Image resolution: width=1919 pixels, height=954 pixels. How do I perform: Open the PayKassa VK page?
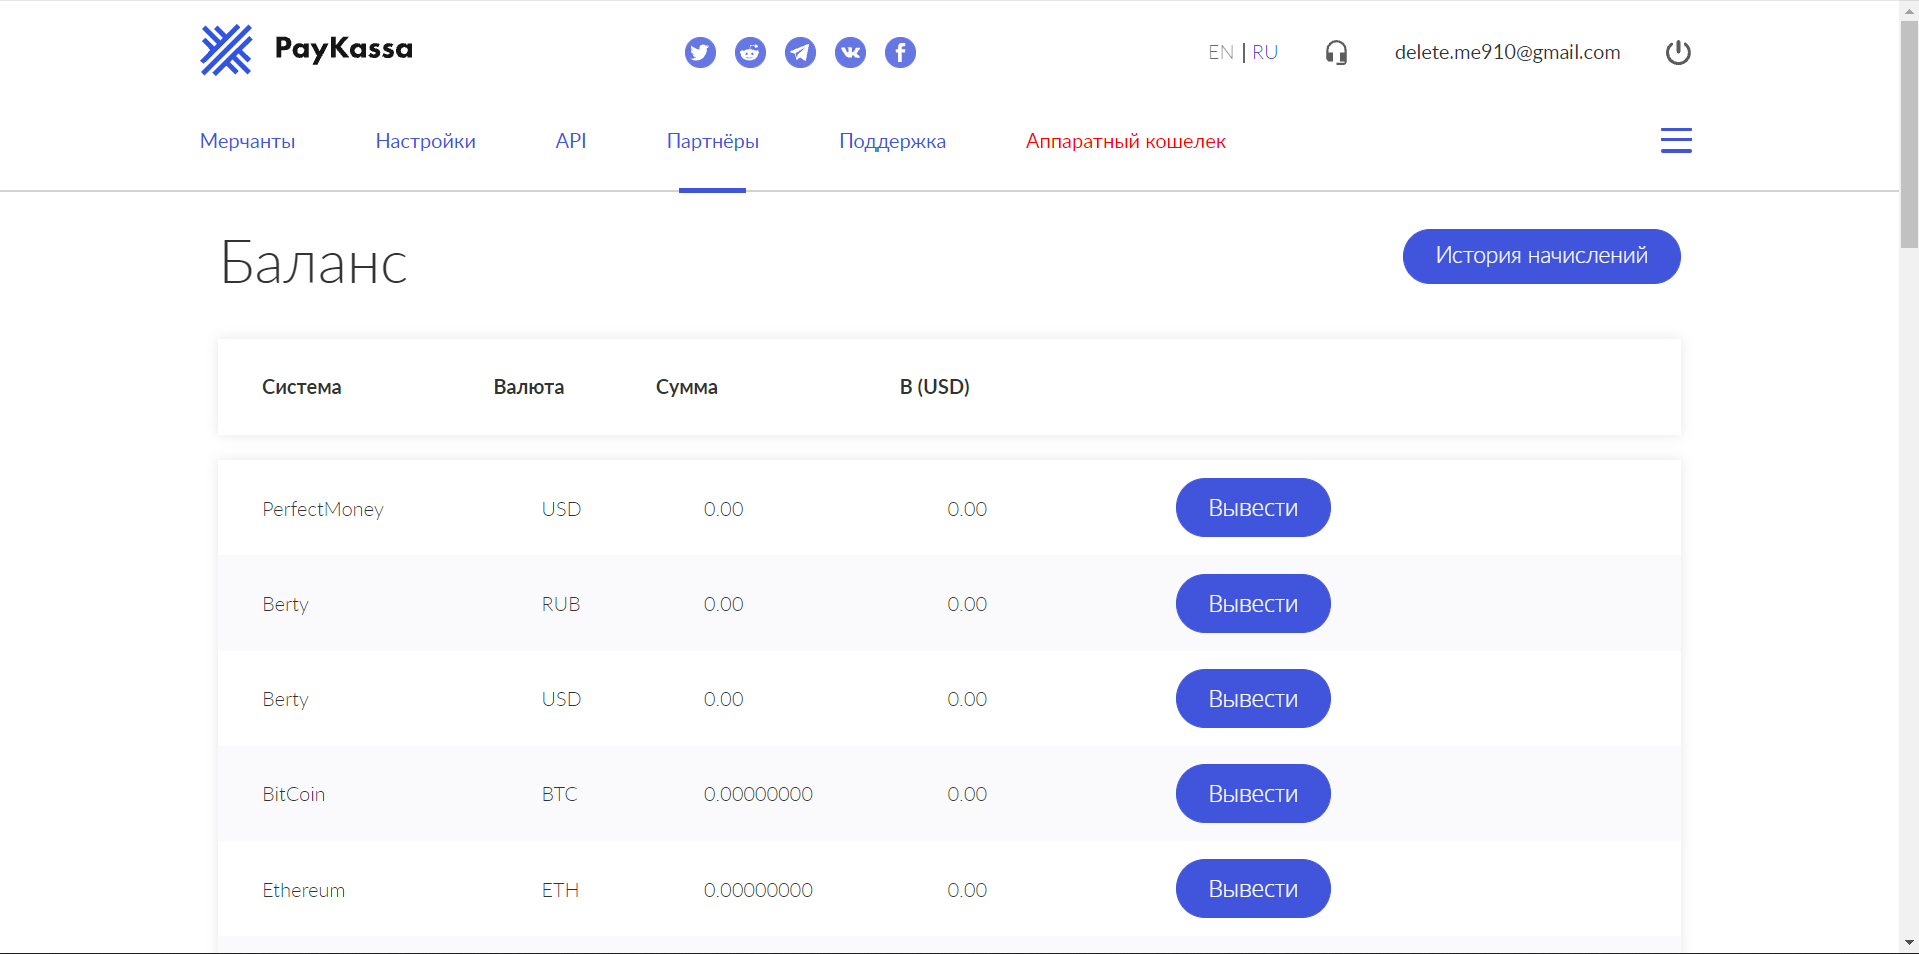click(x=850, y=52)
